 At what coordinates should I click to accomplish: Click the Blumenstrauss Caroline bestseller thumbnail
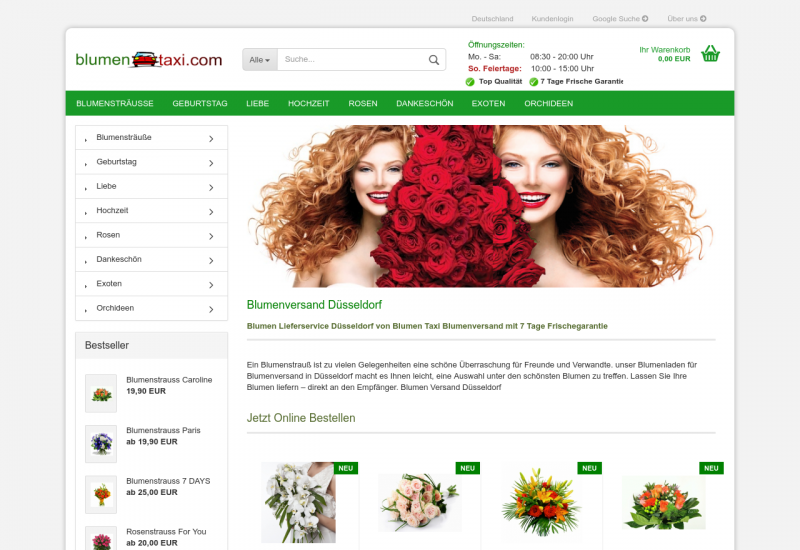pos(101,393)
